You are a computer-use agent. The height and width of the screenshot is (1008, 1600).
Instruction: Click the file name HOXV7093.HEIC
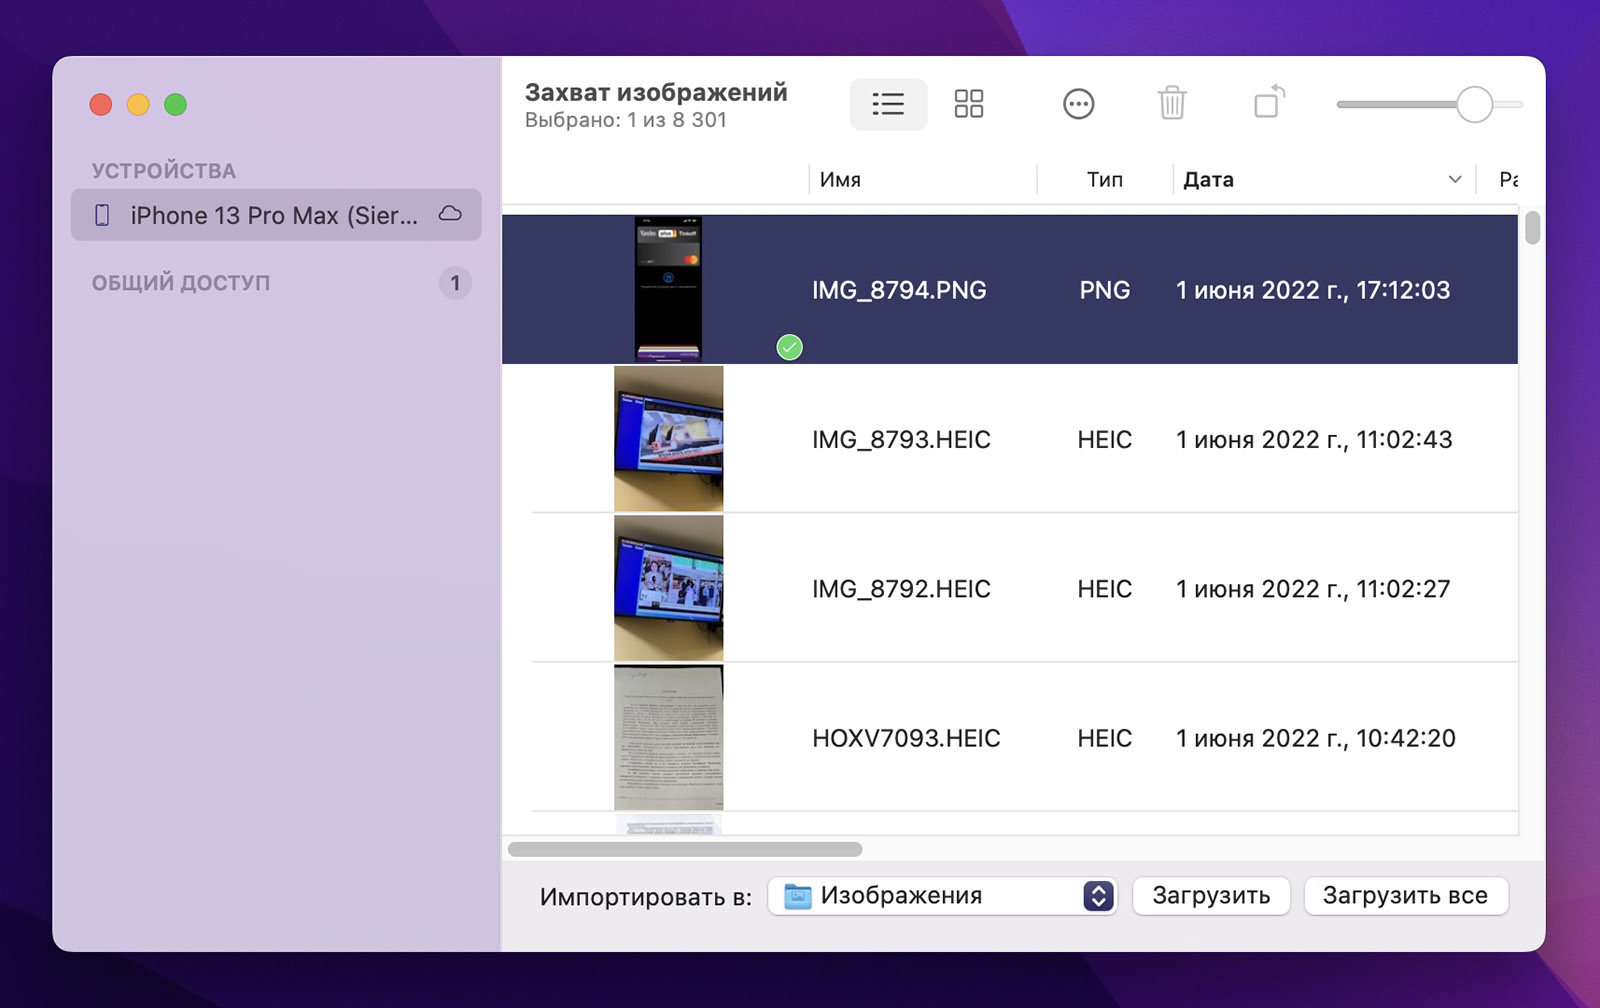906,739
